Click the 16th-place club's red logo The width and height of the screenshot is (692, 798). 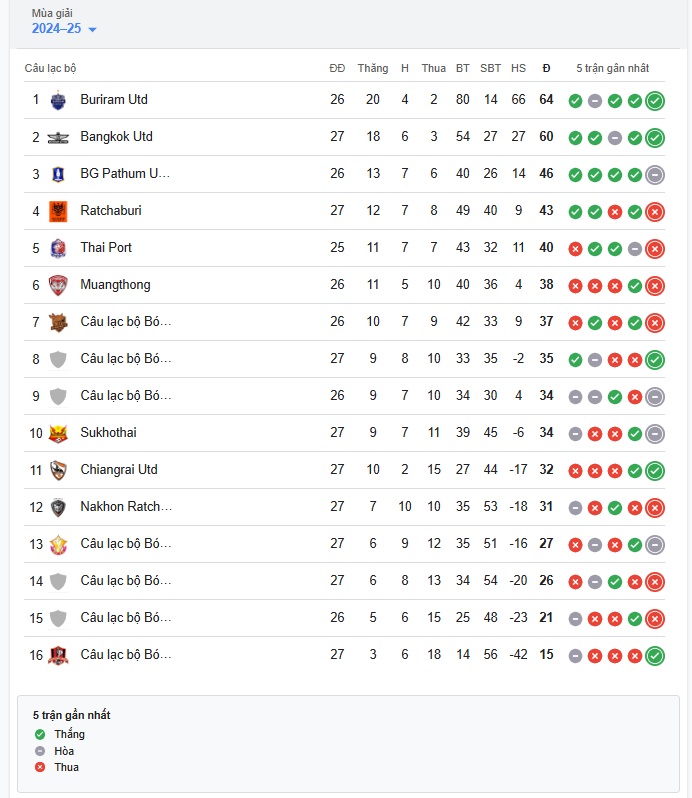(58, 655)
